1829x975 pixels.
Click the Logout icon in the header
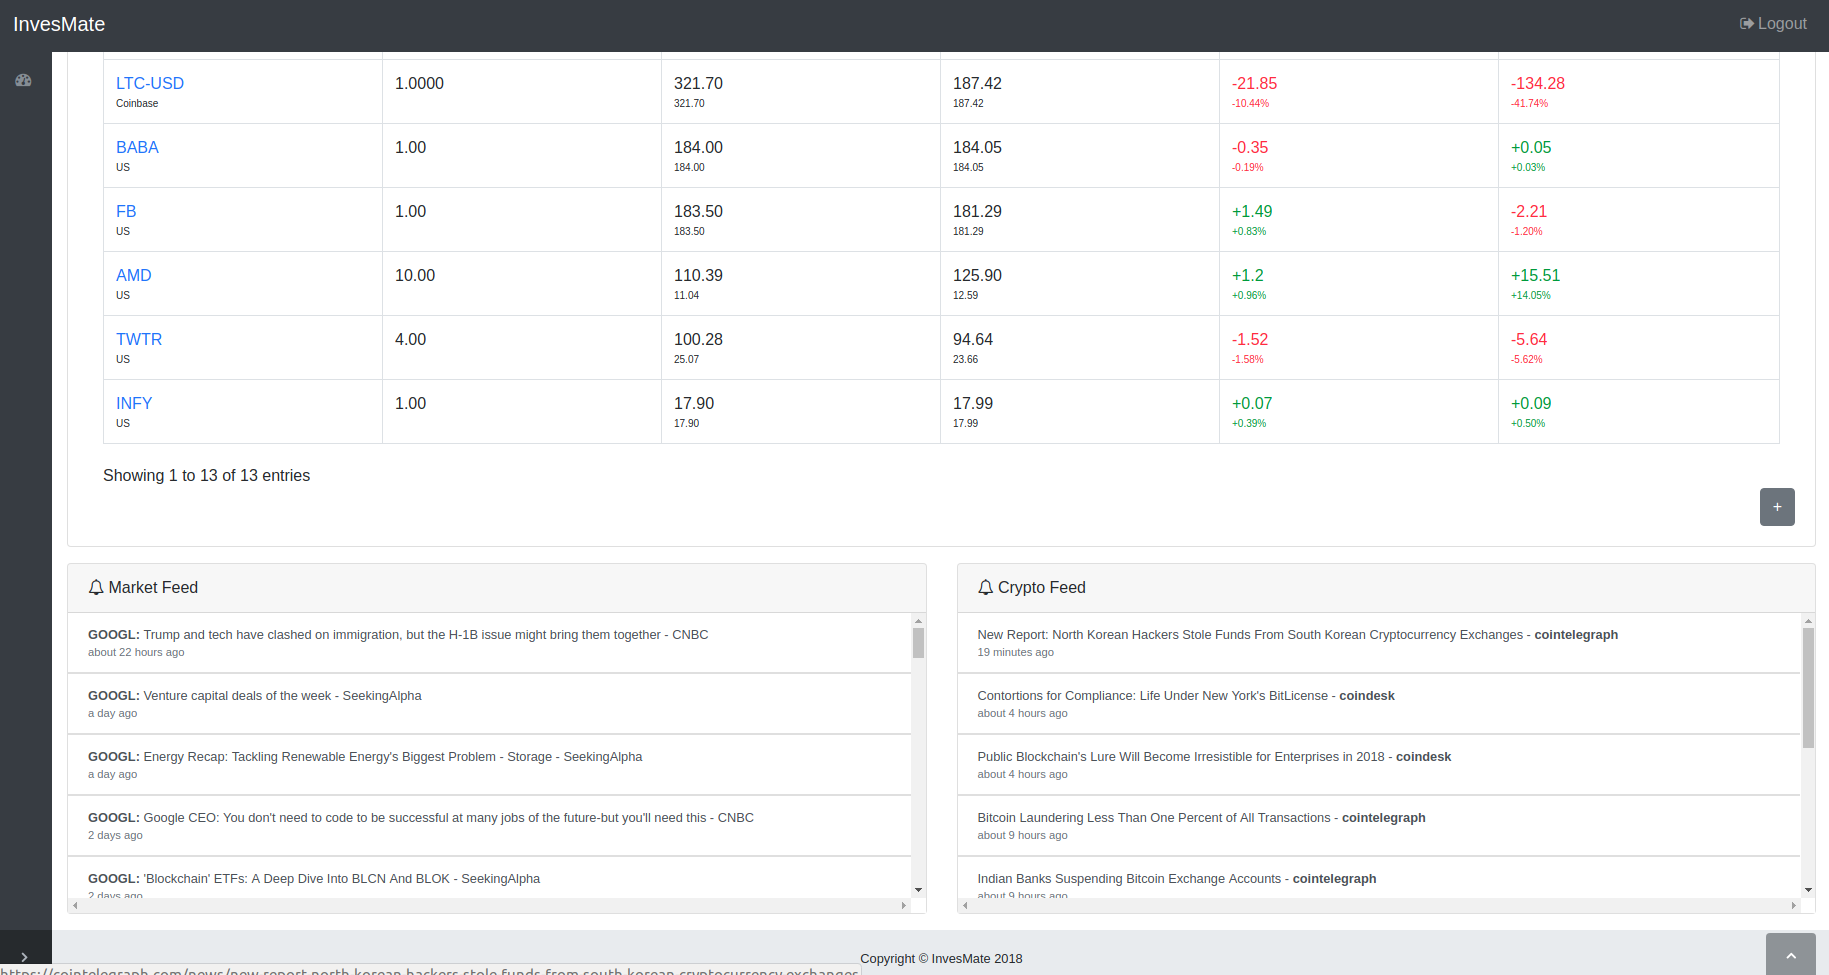click(x=1746, y=24)
